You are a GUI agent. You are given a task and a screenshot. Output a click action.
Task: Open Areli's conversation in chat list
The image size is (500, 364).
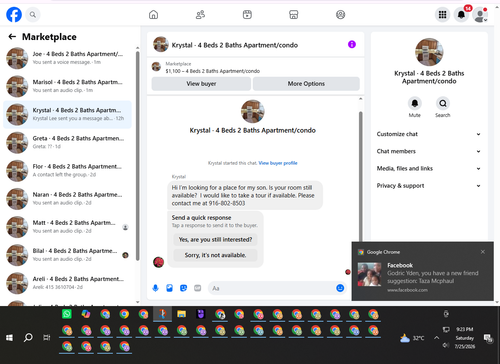coord(67,283)
